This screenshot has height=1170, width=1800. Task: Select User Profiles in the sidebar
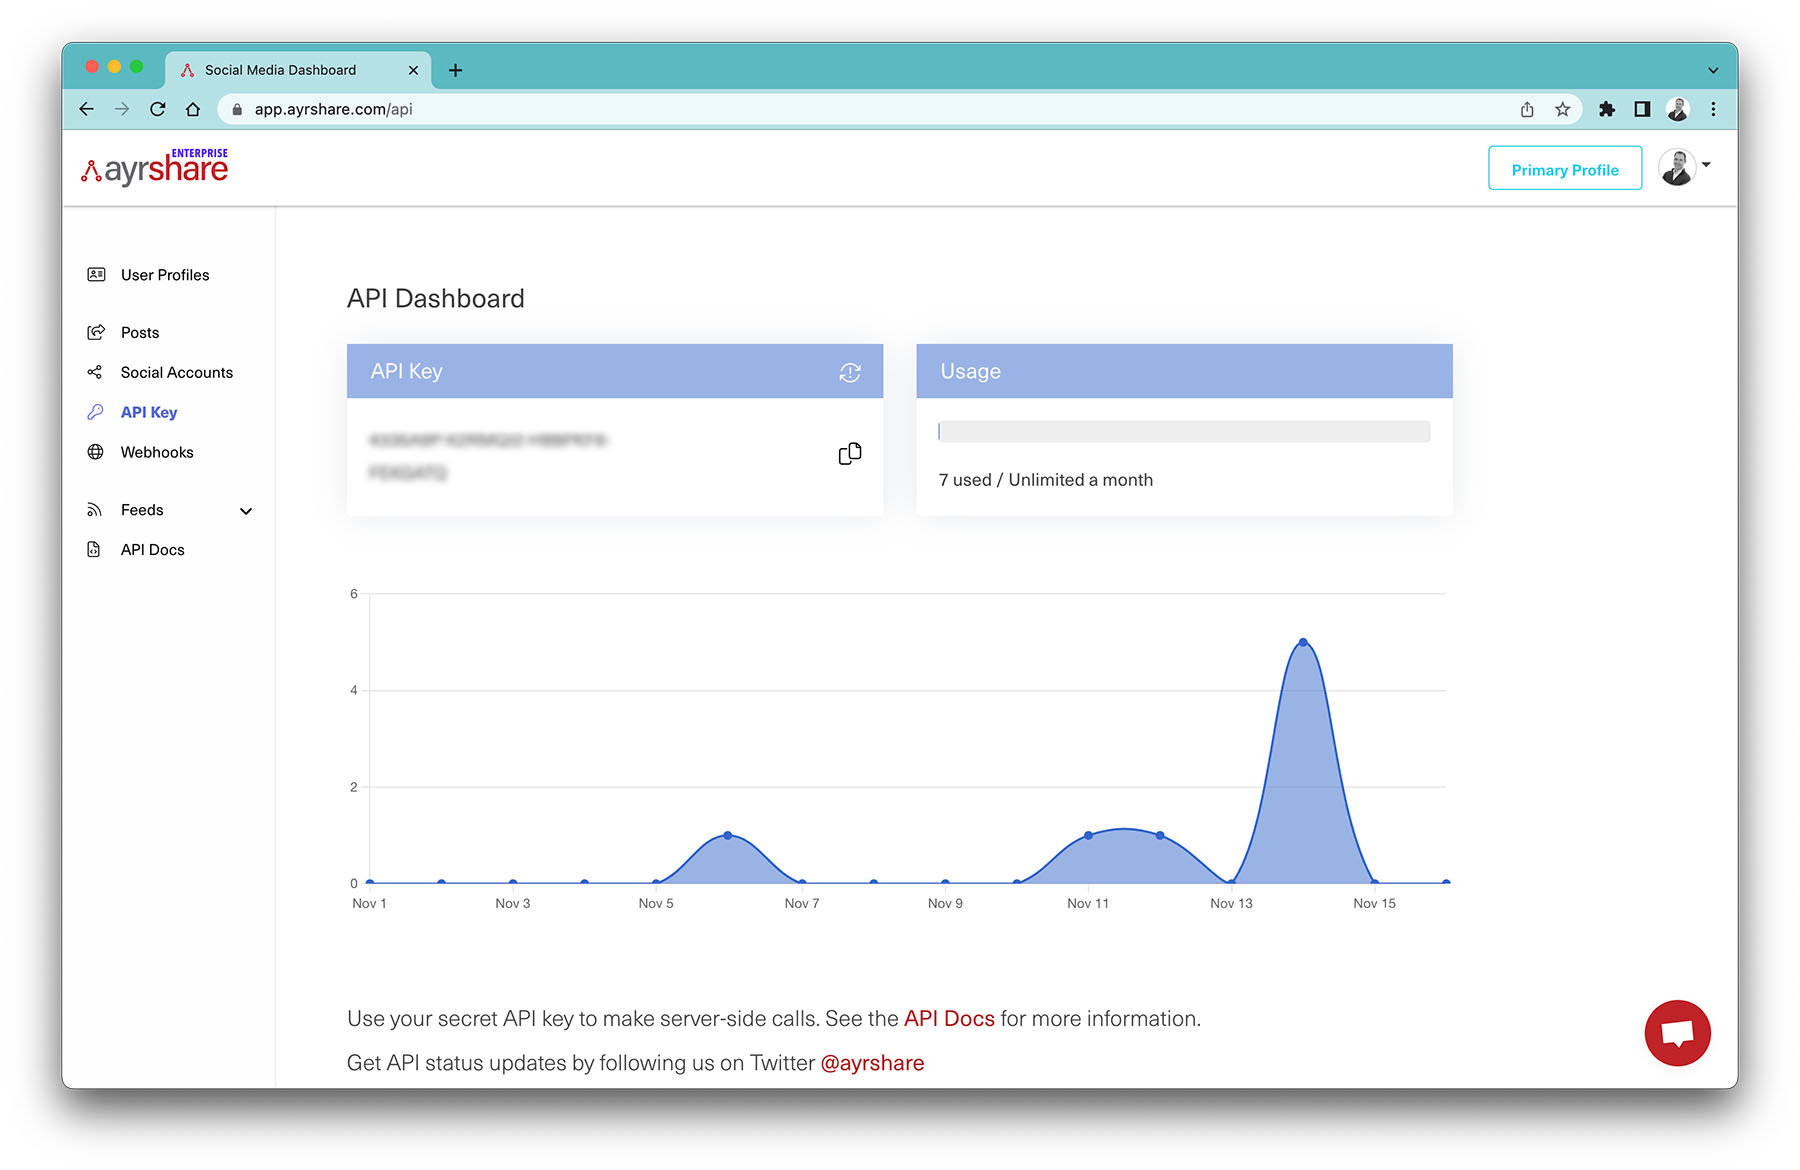[96, 274]
